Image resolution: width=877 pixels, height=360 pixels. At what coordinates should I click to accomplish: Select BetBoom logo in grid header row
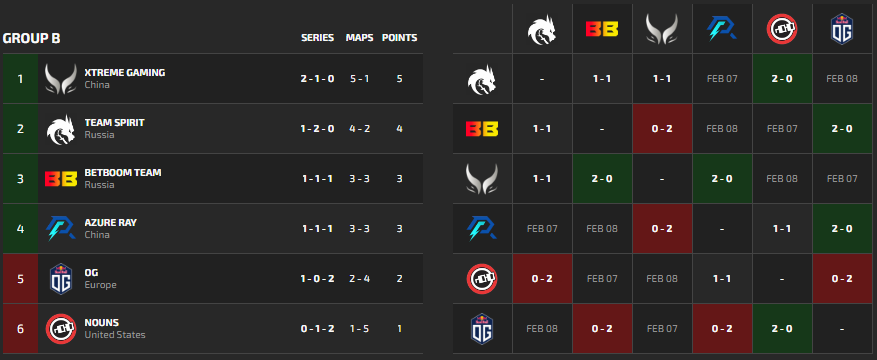coord(602,29)
